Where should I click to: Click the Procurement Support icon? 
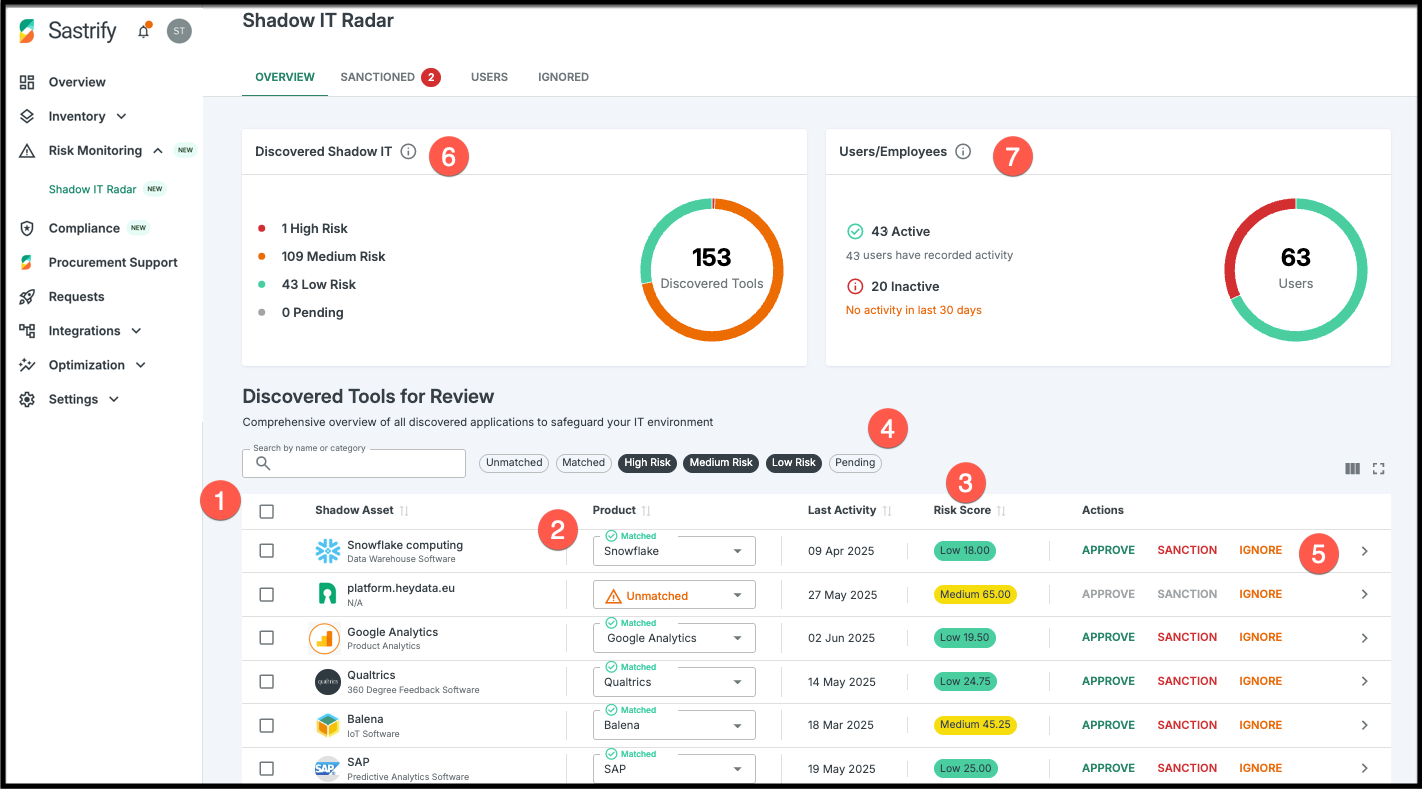(27, 262)
